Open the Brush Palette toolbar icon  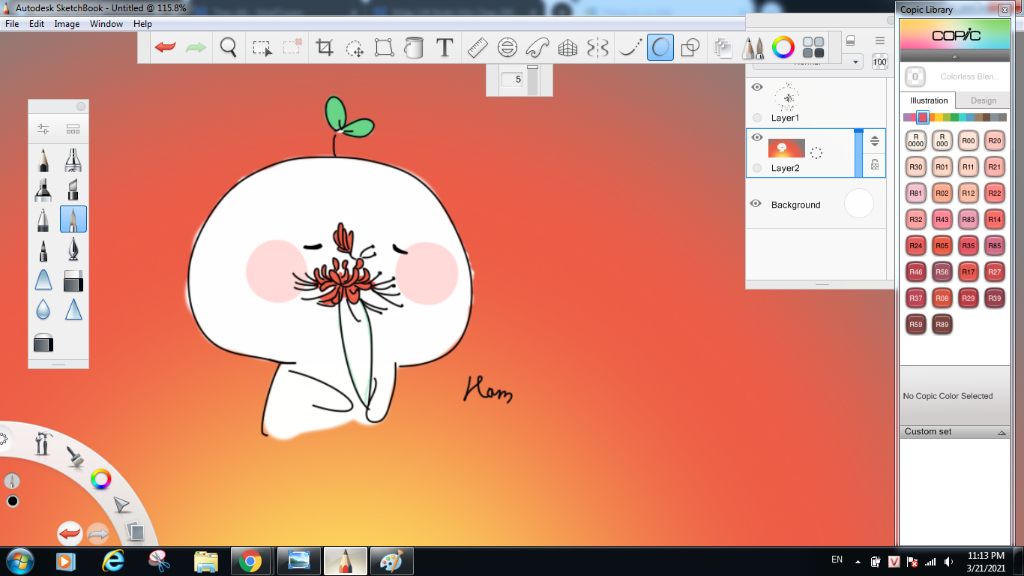click(753, 48)
